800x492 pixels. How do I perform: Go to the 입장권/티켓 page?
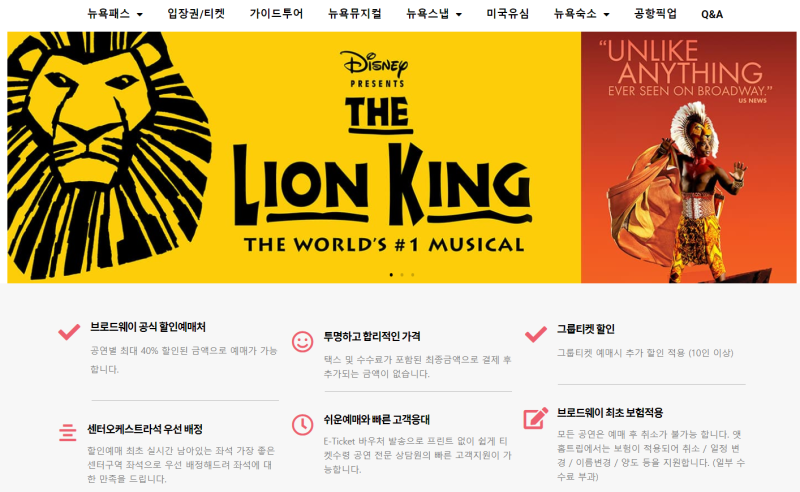196,14
